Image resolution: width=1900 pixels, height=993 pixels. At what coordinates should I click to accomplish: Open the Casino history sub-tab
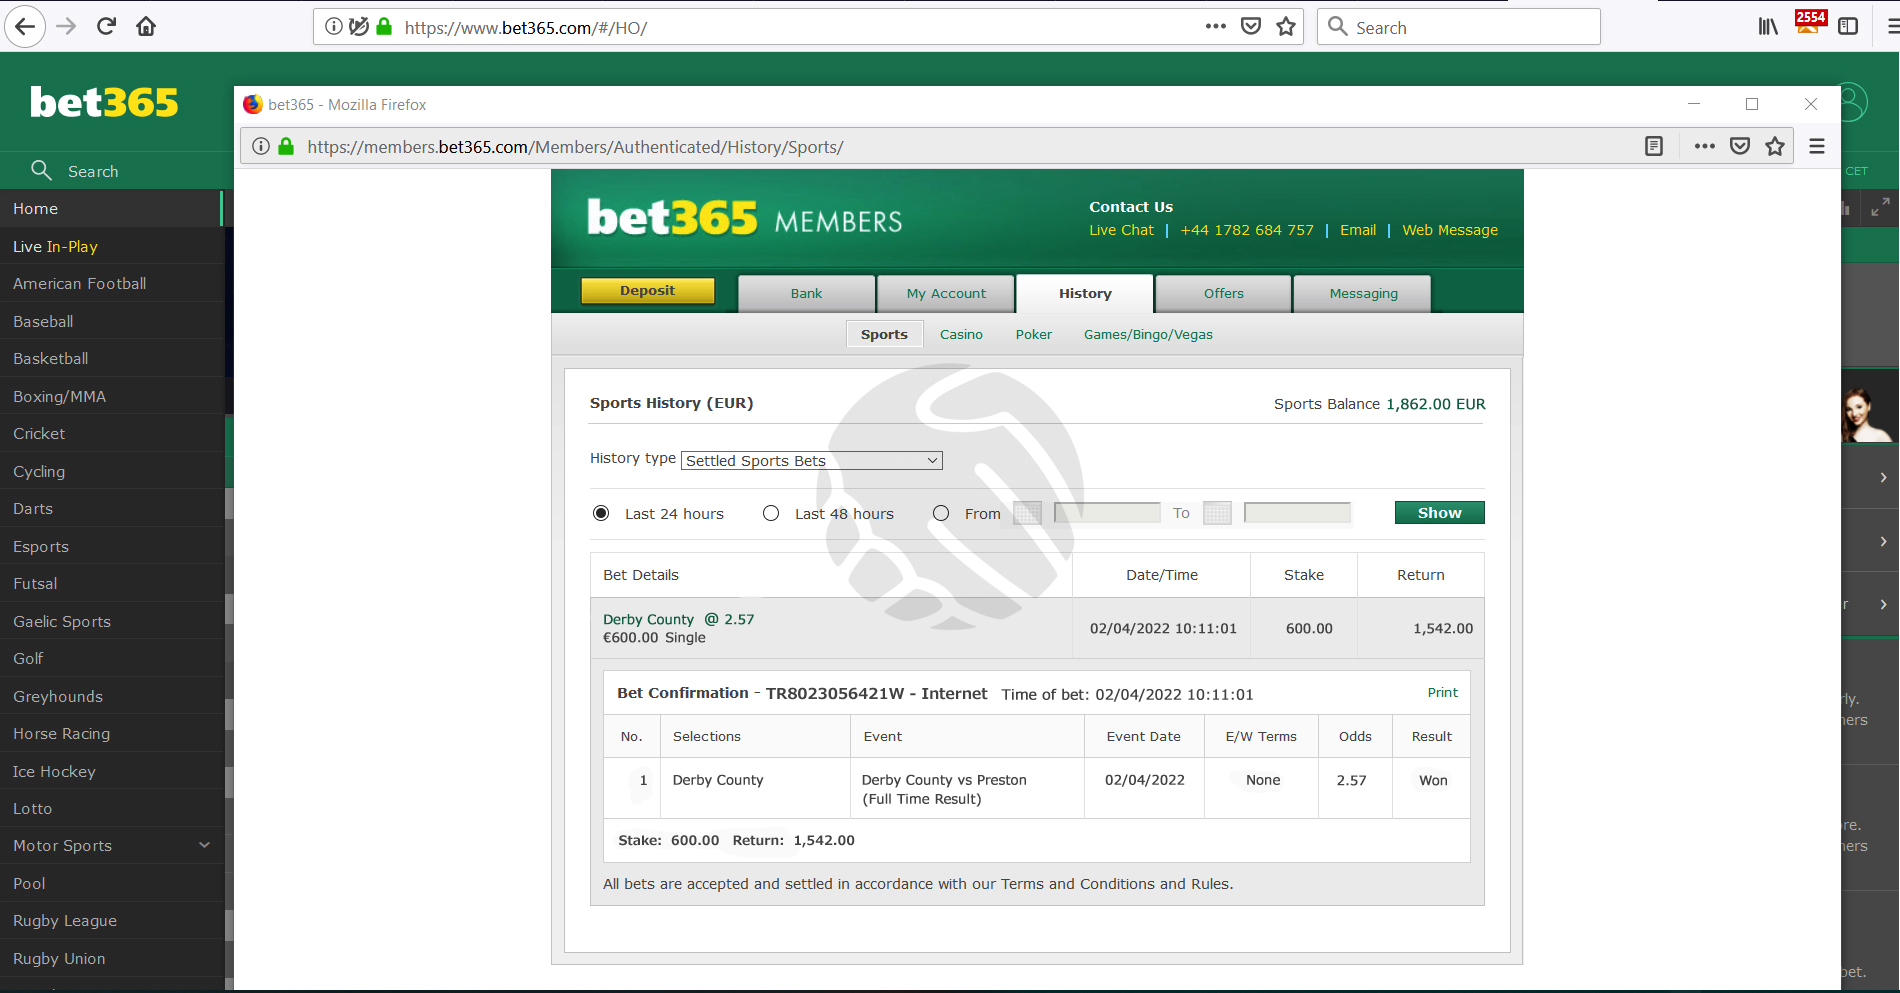pyautogui.click(x=961, y=335)
